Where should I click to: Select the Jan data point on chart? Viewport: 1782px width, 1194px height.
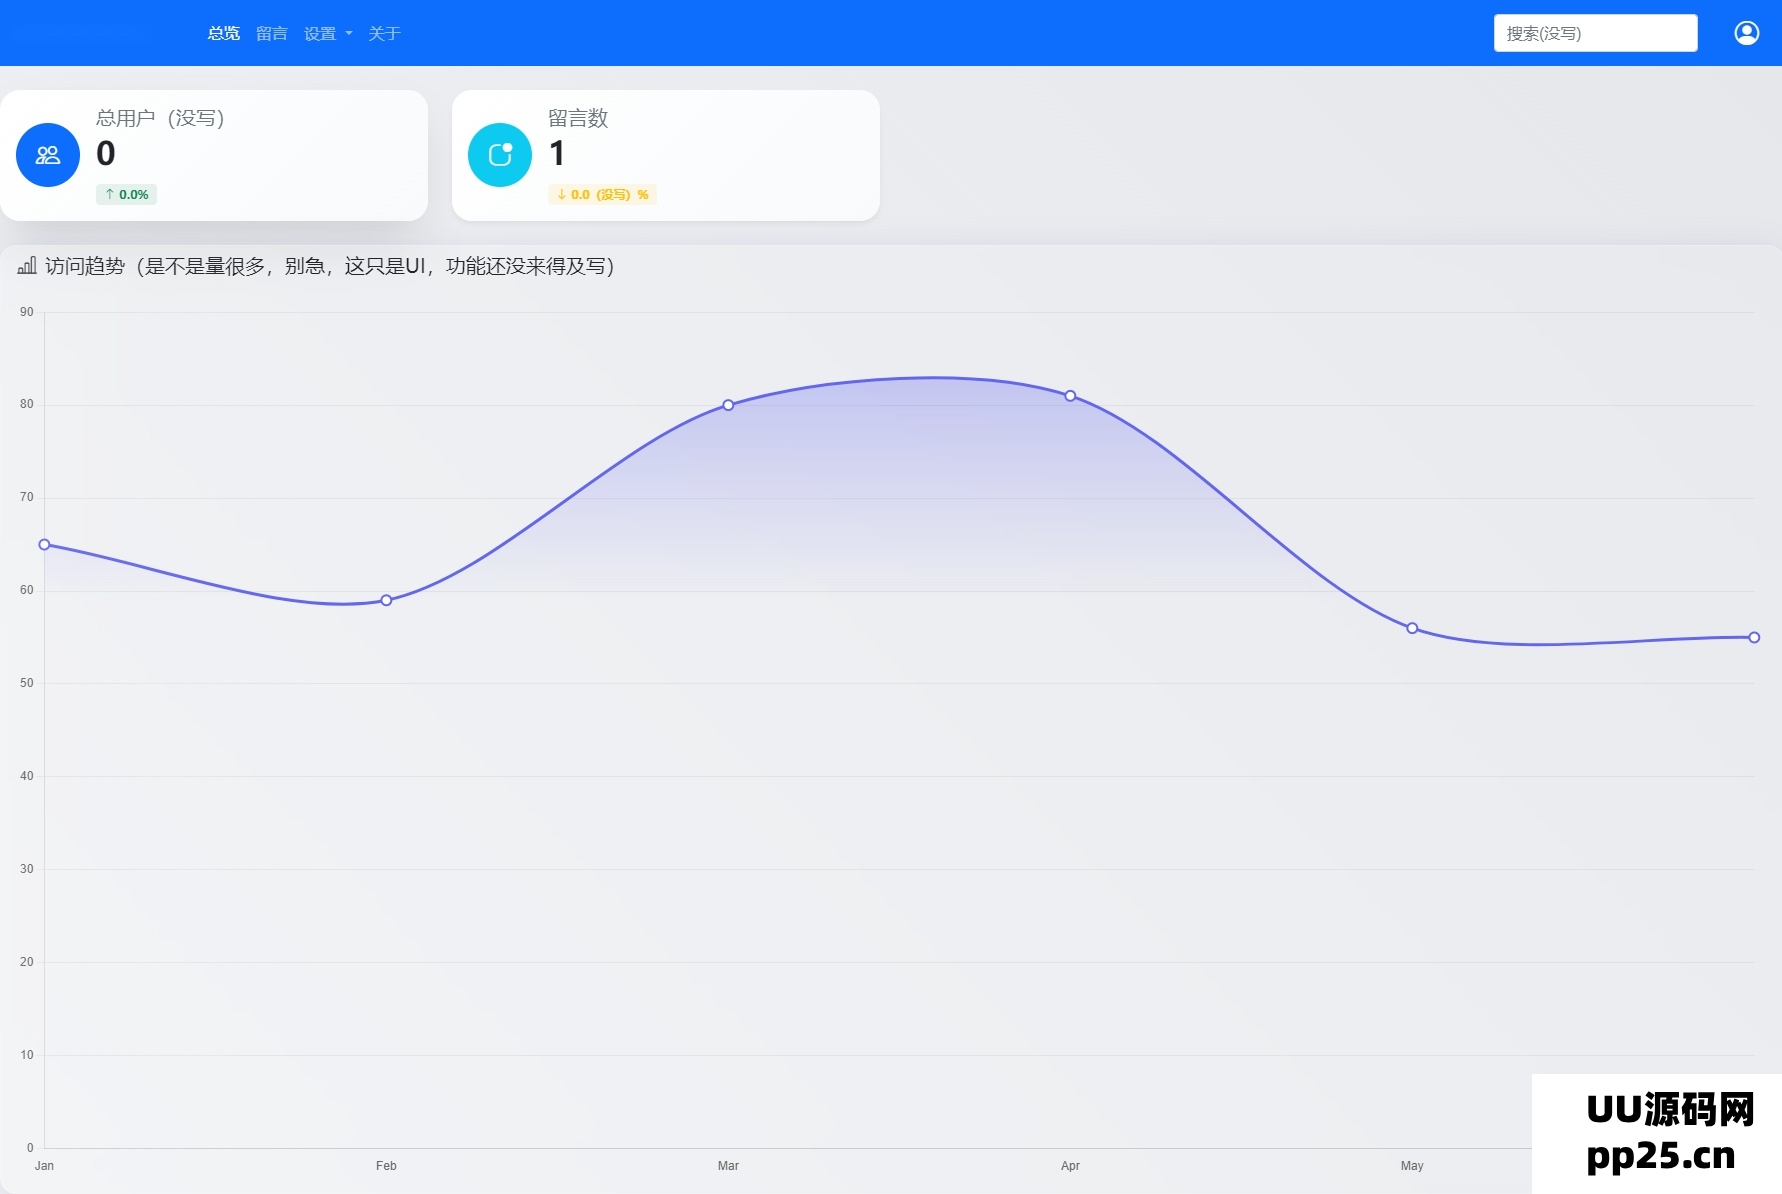pos(44,545)
